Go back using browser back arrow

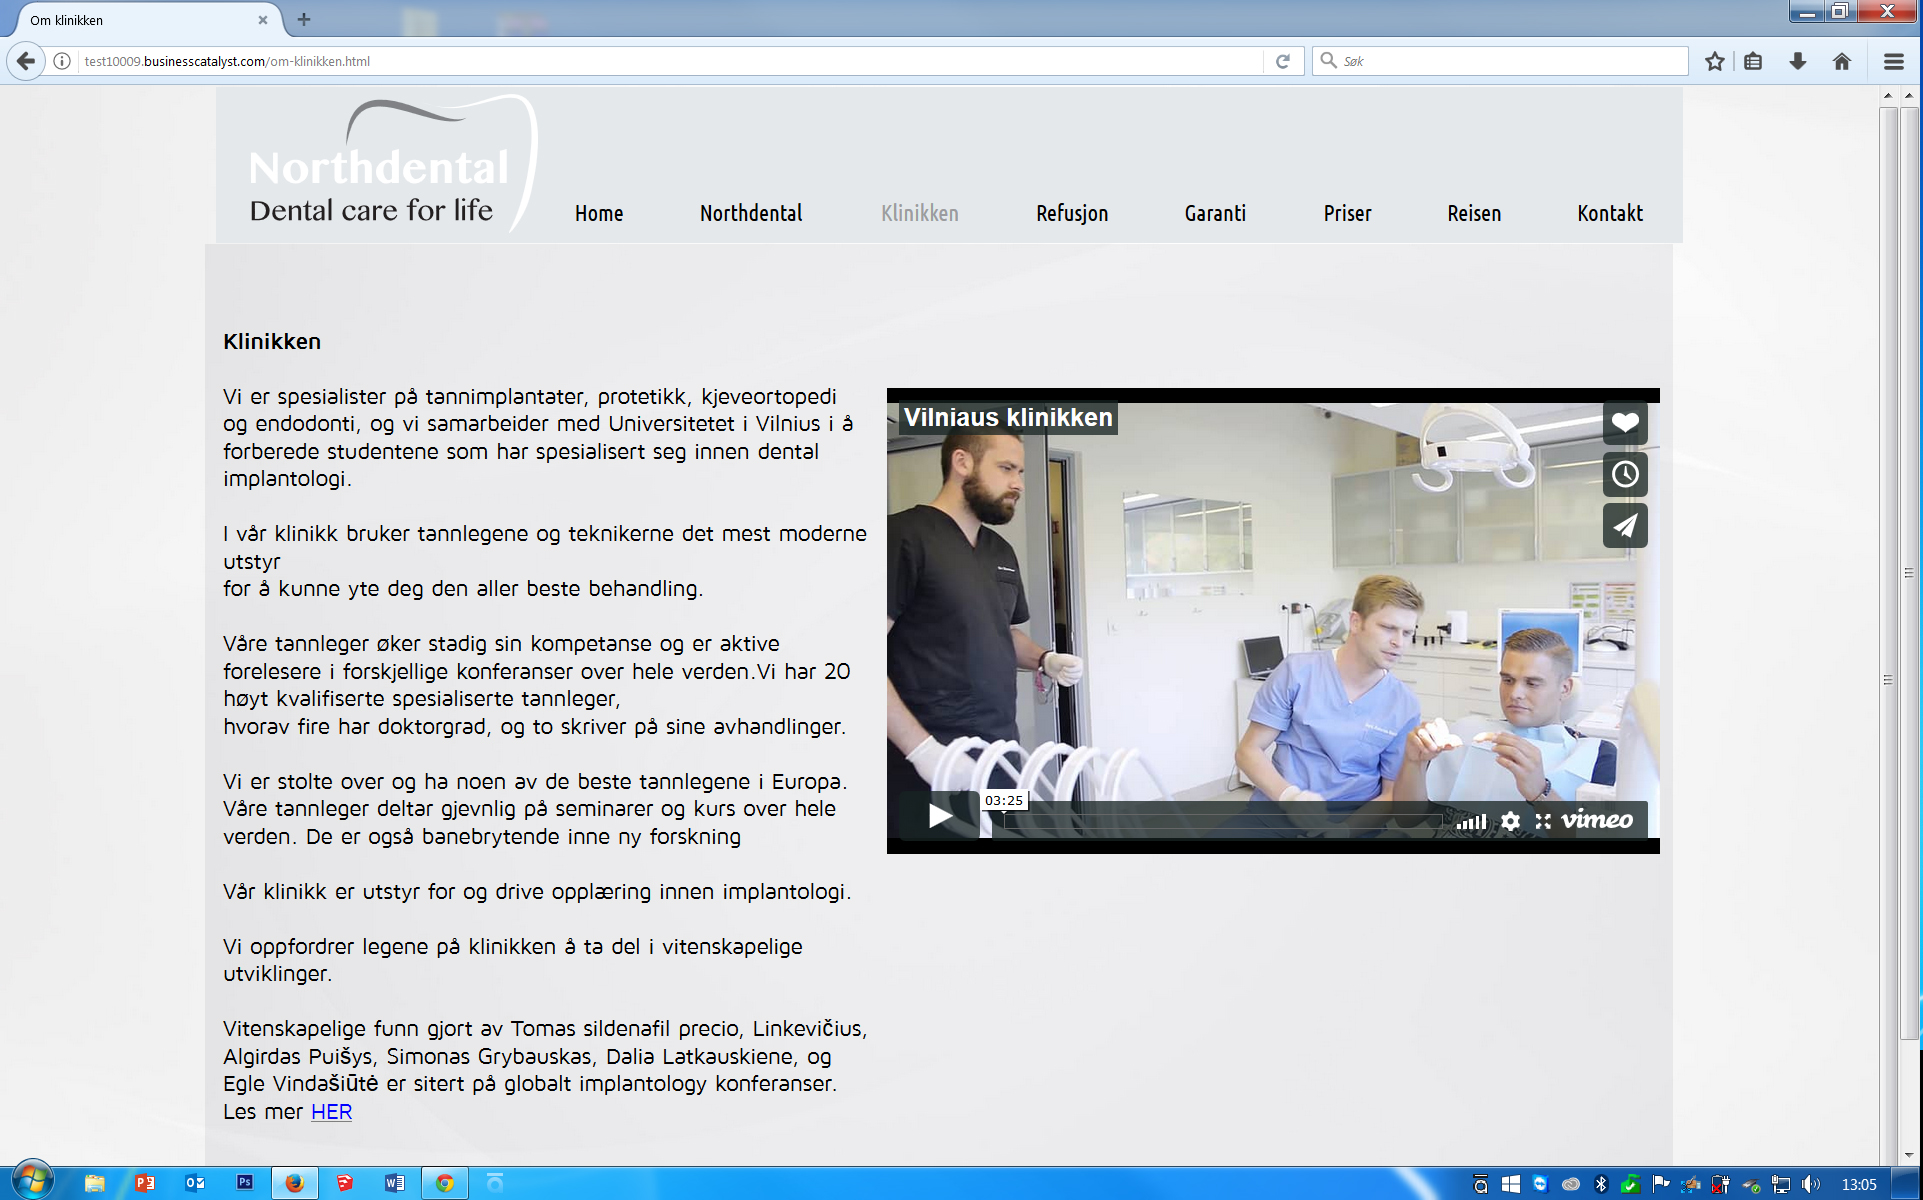coord(26,61)
